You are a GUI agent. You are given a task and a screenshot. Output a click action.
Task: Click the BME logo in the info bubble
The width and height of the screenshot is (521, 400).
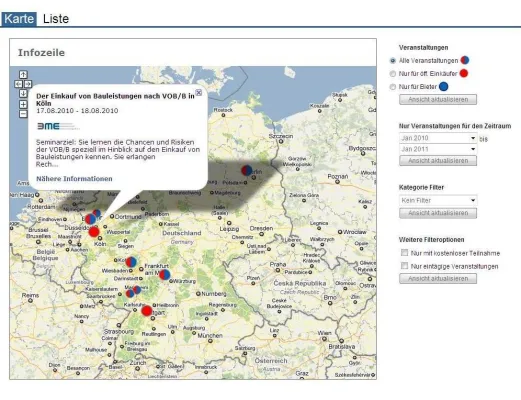(57, 126)
